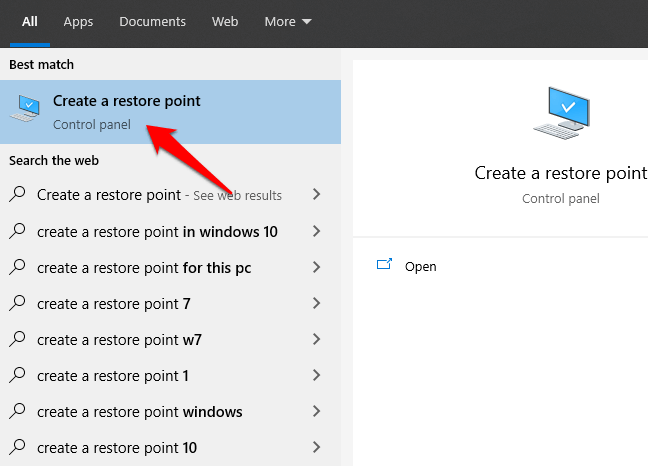Click the large computer icon in preview pane

[x=560, y=112]
